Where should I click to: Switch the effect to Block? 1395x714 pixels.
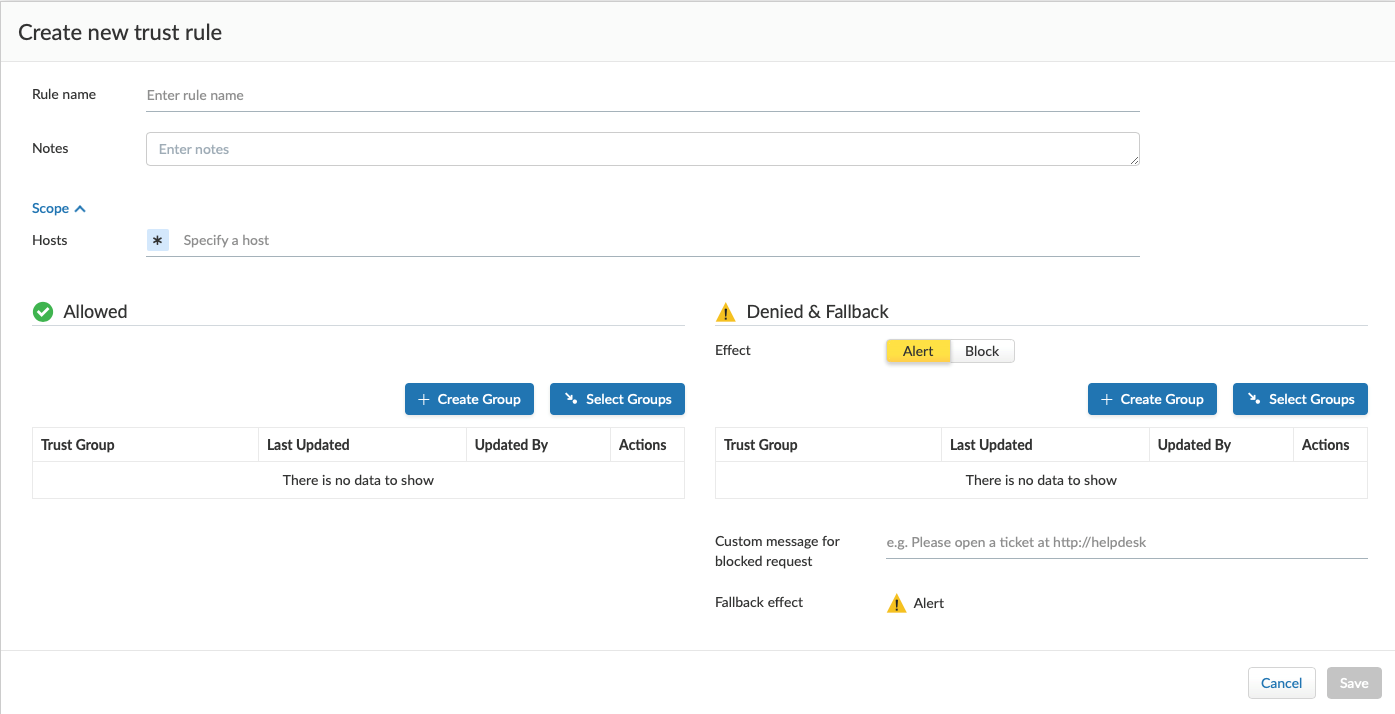[982, 351]
